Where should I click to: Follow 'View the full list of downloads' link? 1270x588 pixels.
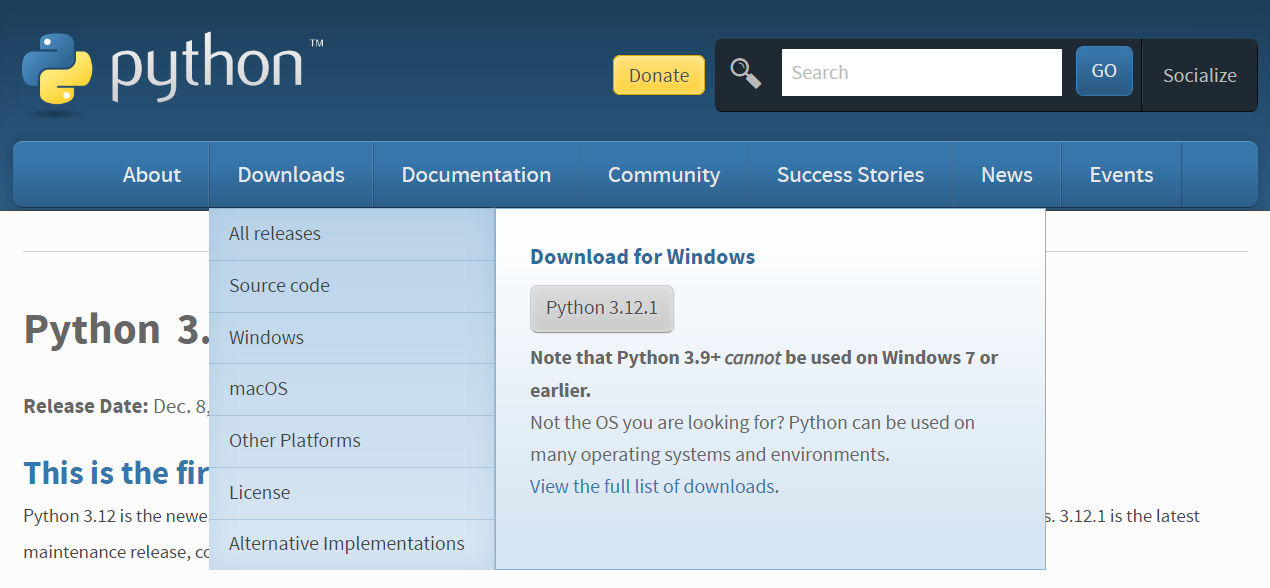pos(652,487)
